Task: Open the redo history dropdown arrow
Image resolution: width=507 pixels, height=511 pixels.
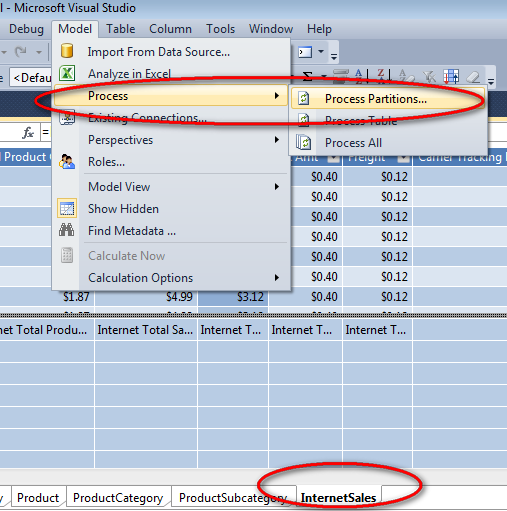Action: (39, 52)
